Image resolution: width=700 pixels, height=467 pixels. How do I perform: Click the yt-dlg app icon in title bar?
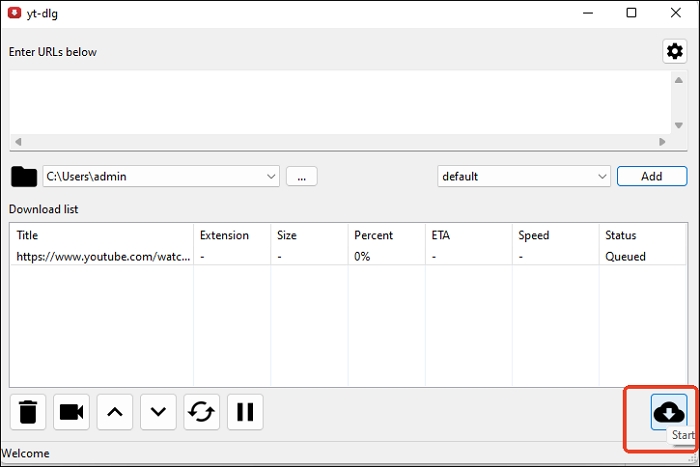(x=14, y=13)
